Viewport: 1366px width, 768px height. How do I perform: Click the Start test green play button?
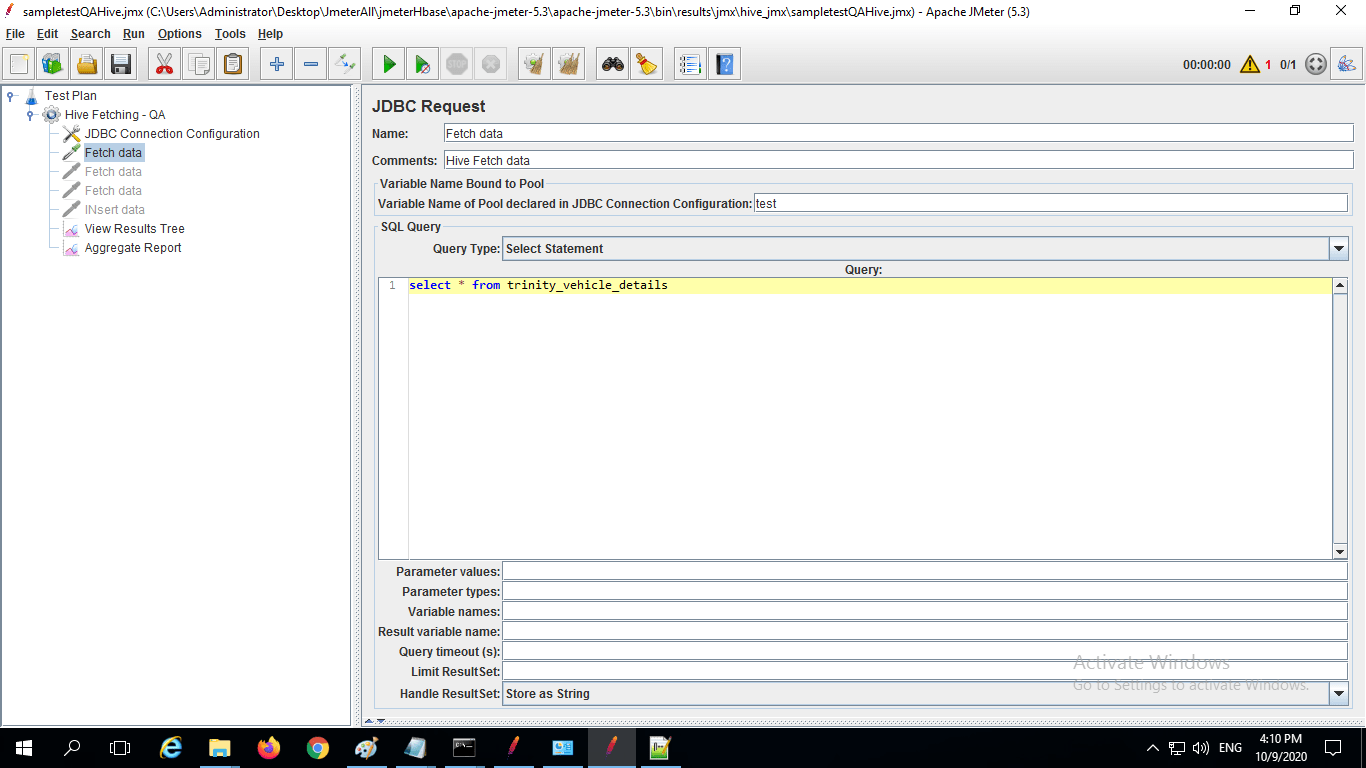(389, 65)
